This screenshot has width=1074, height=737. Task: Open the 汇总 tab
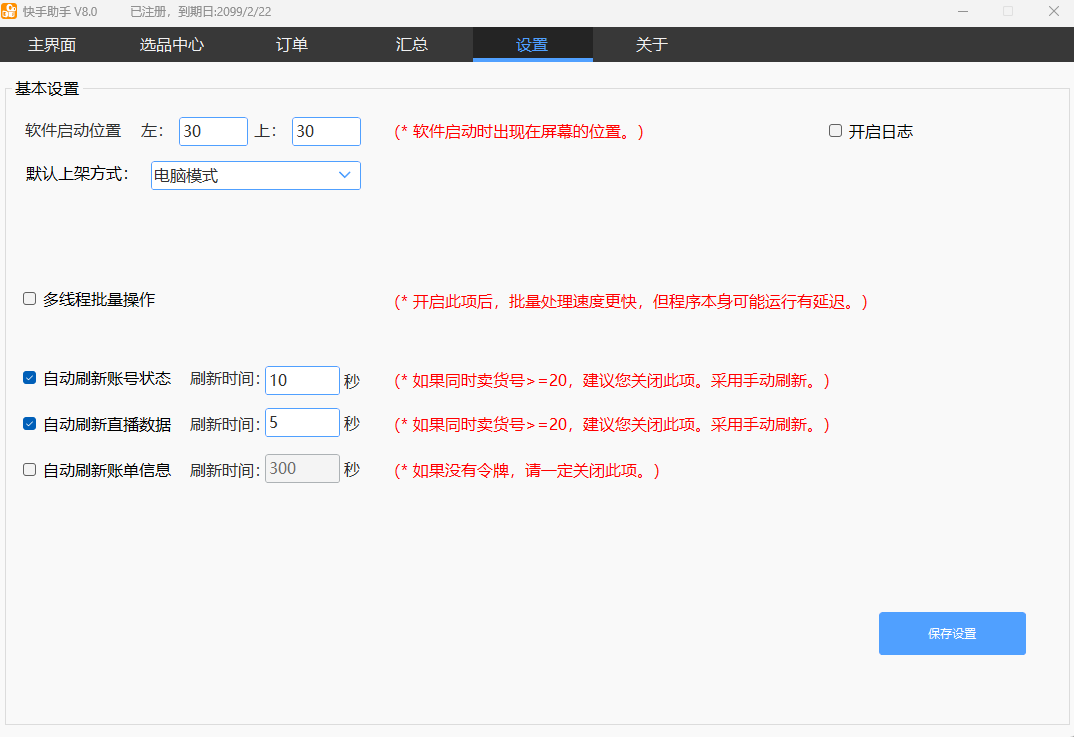[412, 45]
